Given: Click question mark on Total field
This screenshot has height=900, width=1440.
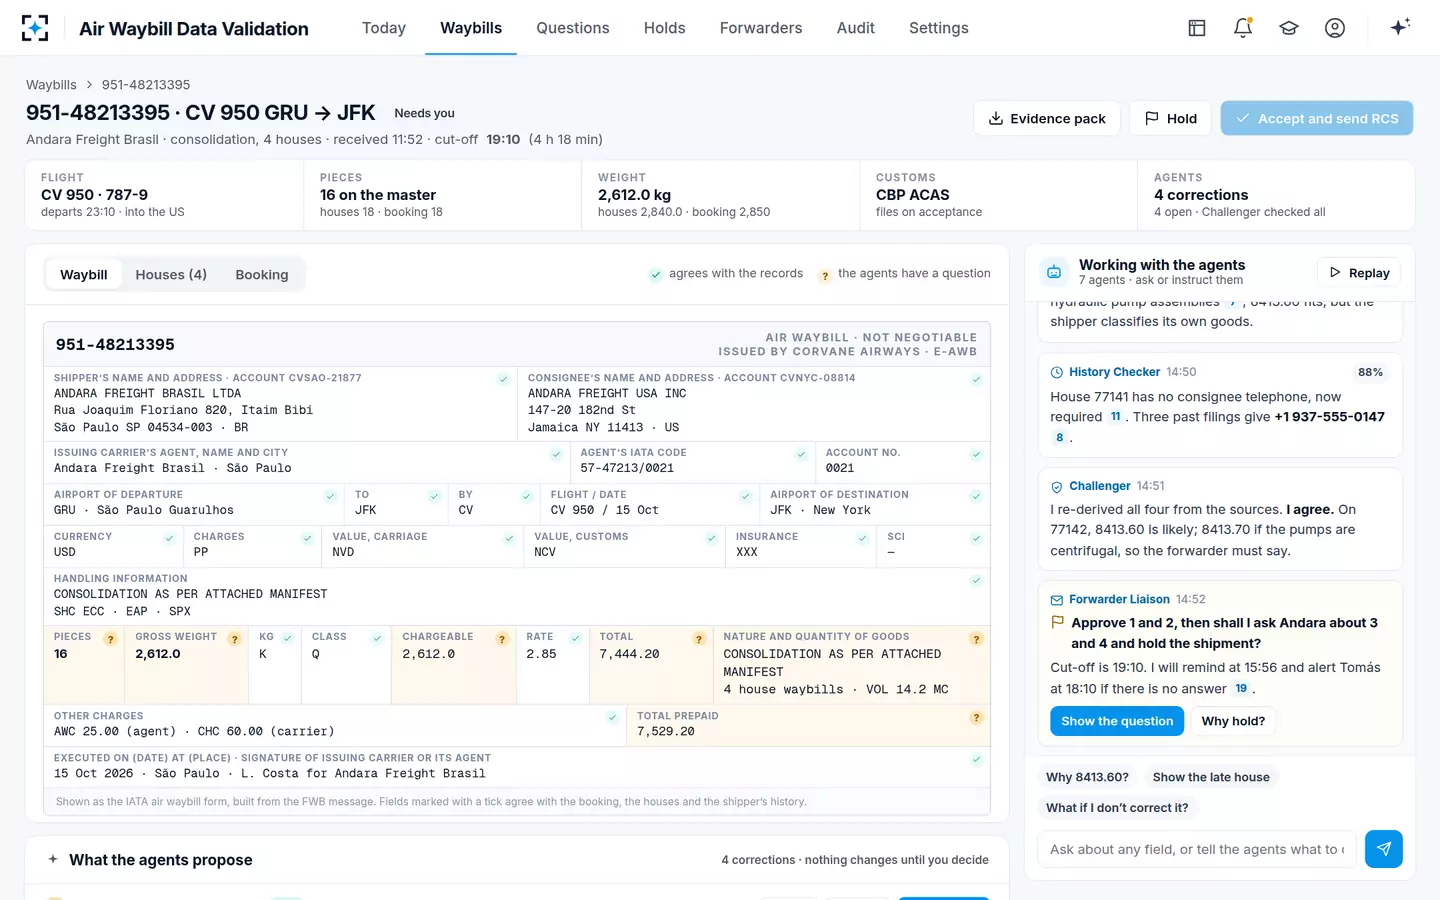Looking at the screenshot, I should point(699,639).
